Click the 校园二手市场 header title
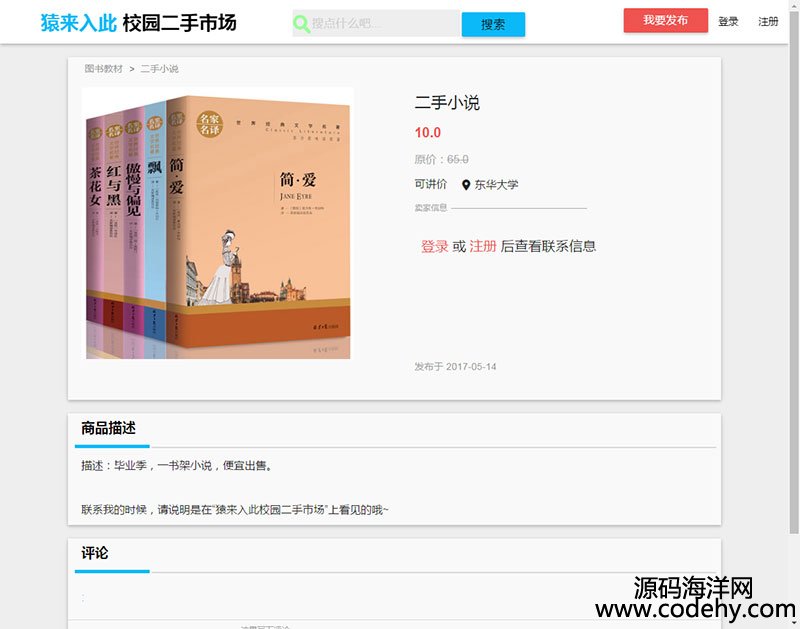Screen dimensions: 800x629 coord(179,23)
